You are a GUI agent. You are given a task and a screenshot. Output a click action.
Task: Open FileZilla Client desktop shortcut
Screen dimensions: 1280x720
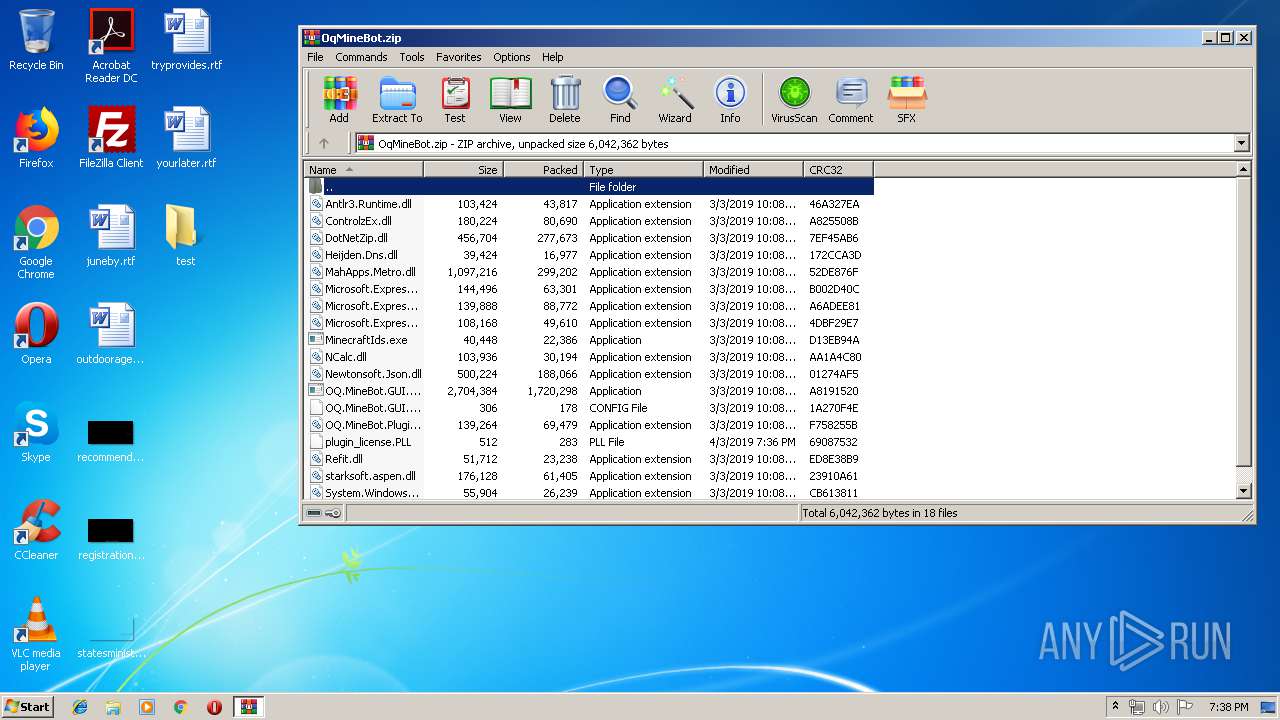pyautogui.click(x=111, y=138)
